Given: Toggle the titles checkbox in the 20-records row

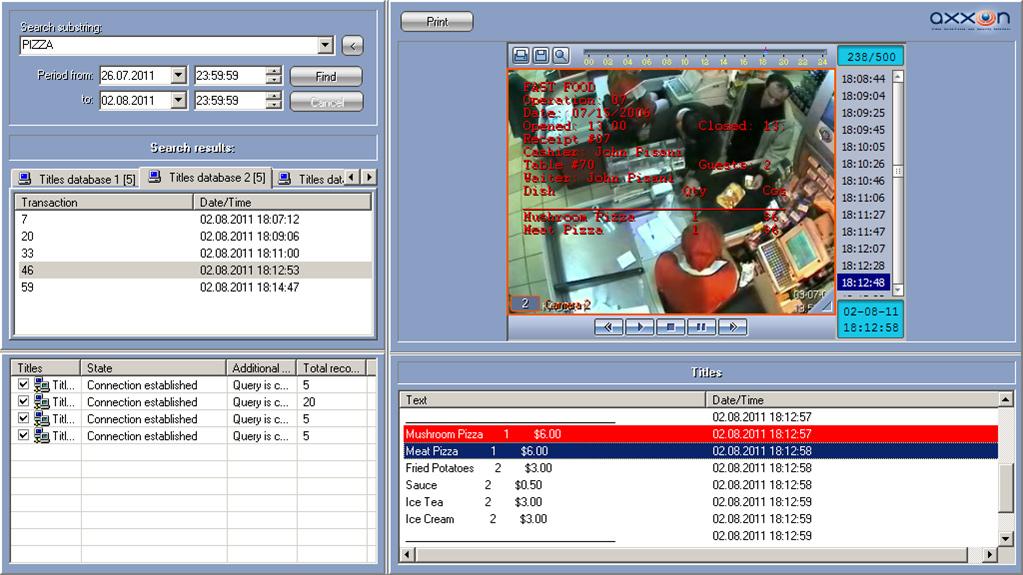Looking at the screenshot, I should pos(24,402).
